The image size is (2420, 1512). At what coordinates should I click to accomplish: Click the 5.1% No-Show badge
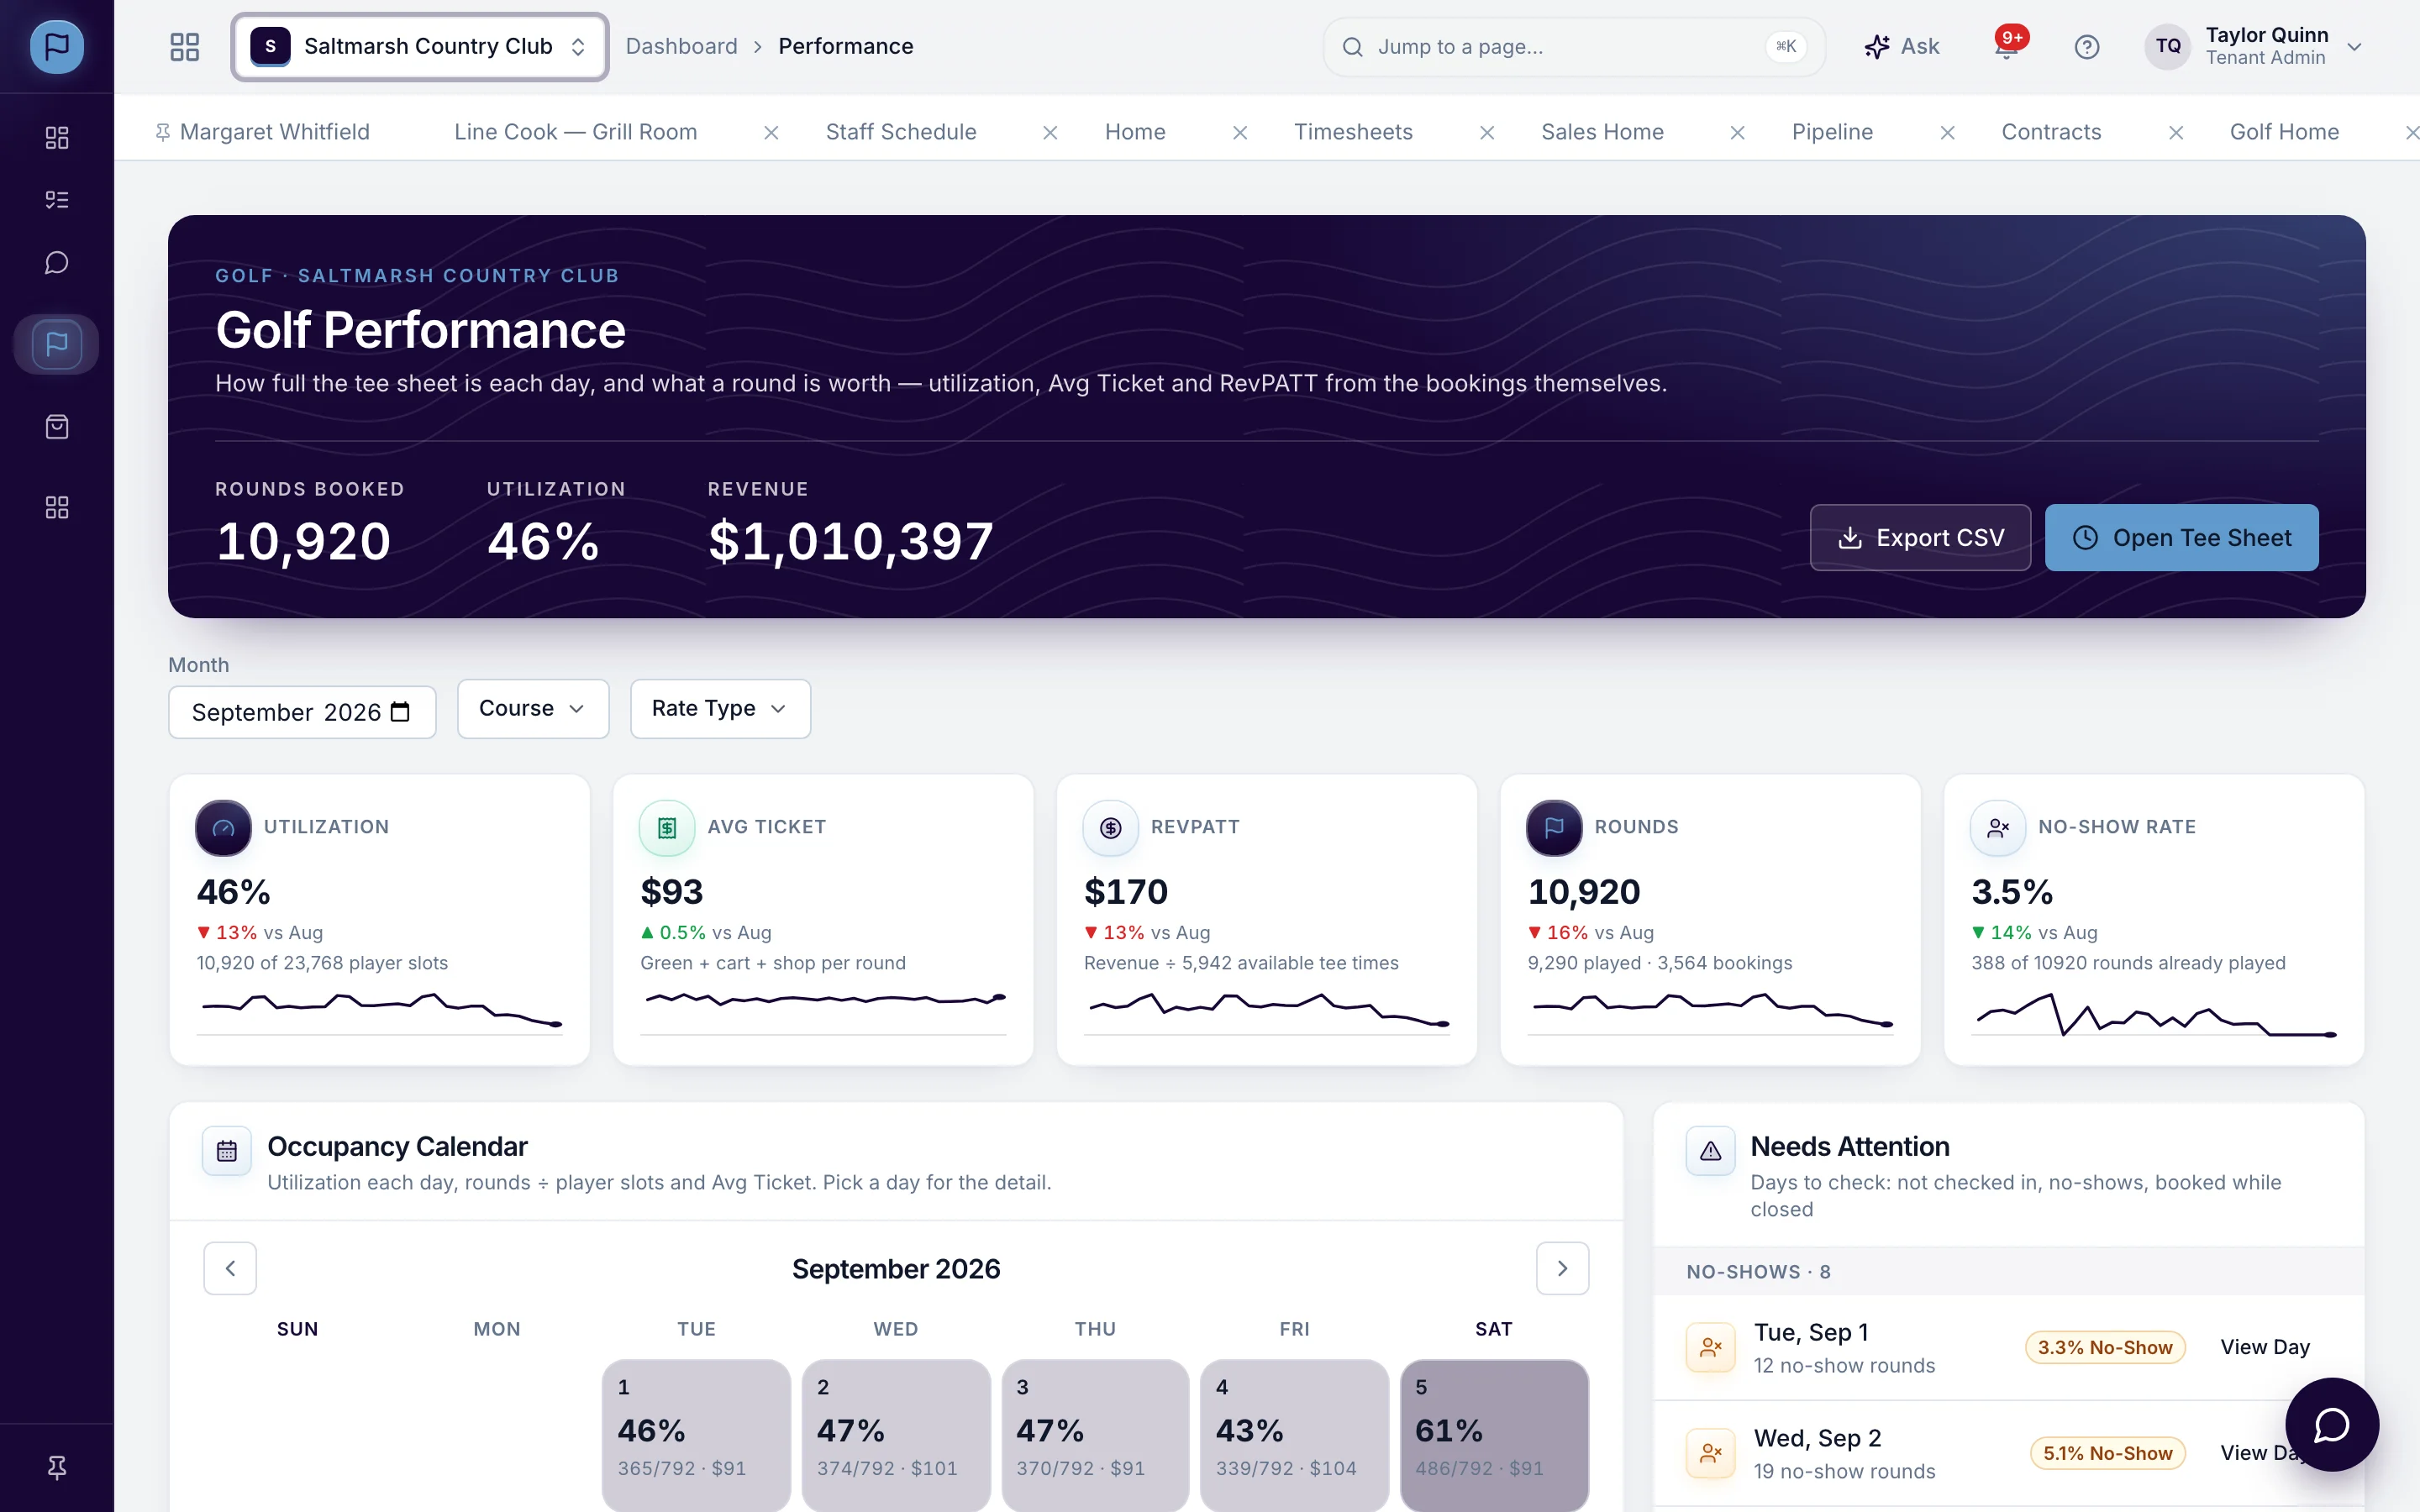(x=2107, y=1453)
